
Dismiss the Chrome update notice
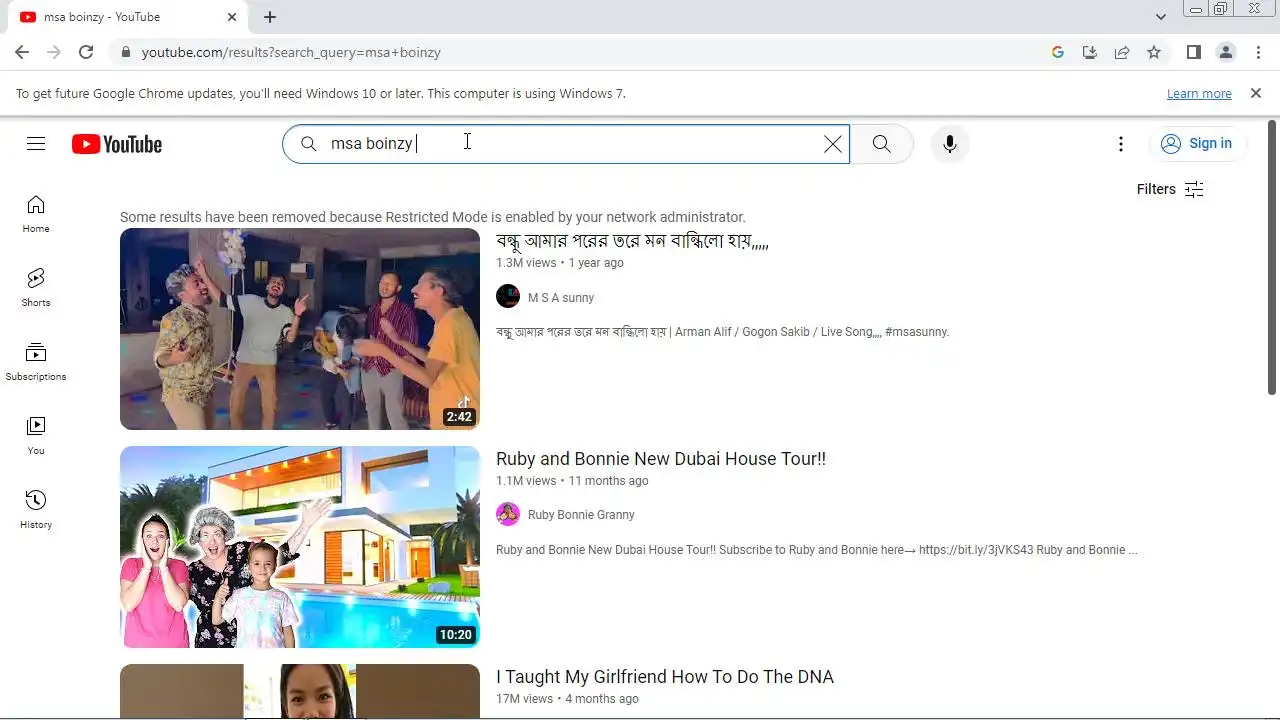pos(1256,93)
